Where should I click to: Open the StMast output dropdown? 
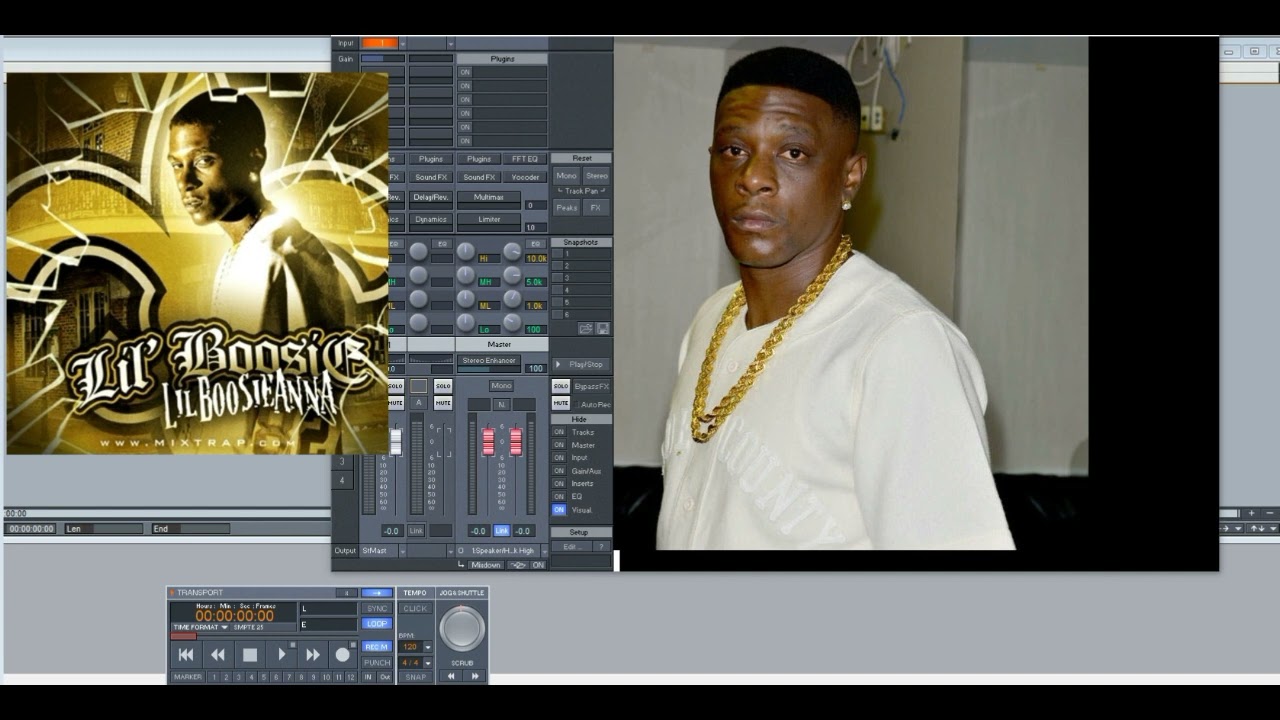tap(402, 550)
